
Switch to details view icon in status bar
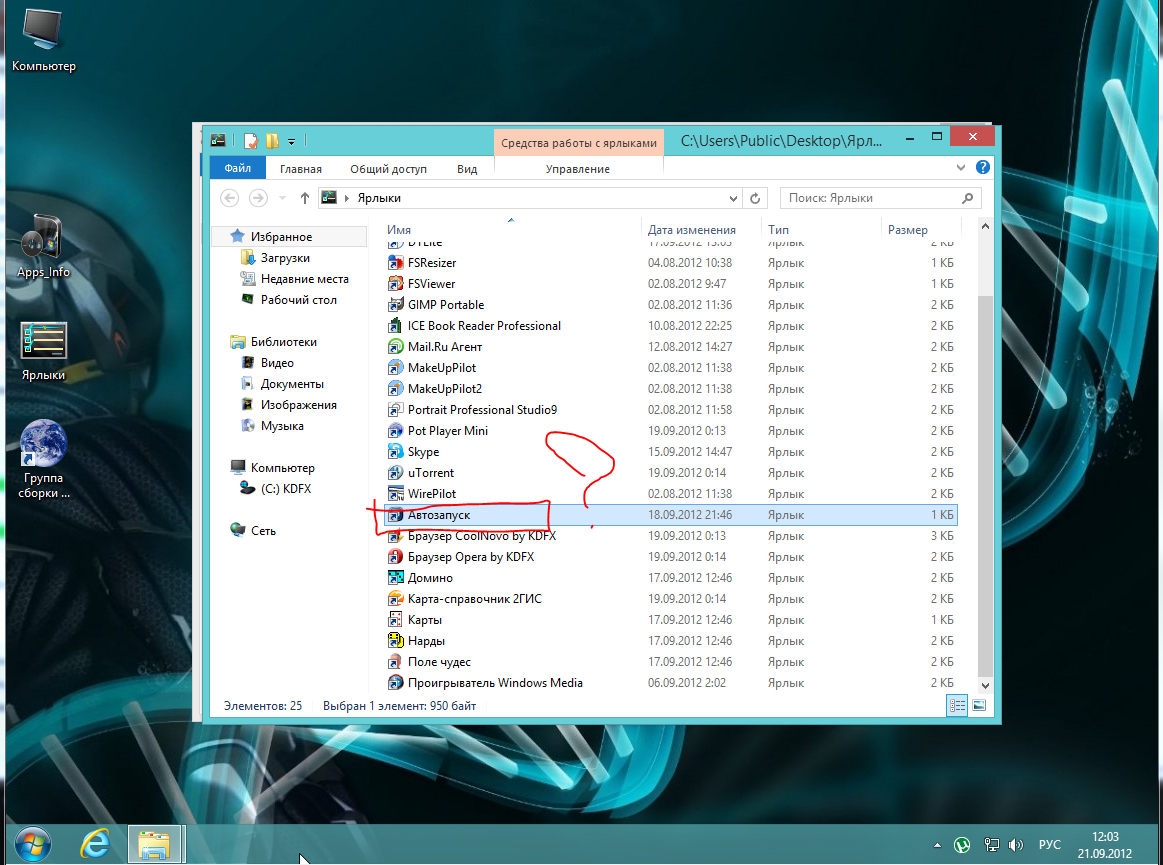958,706
